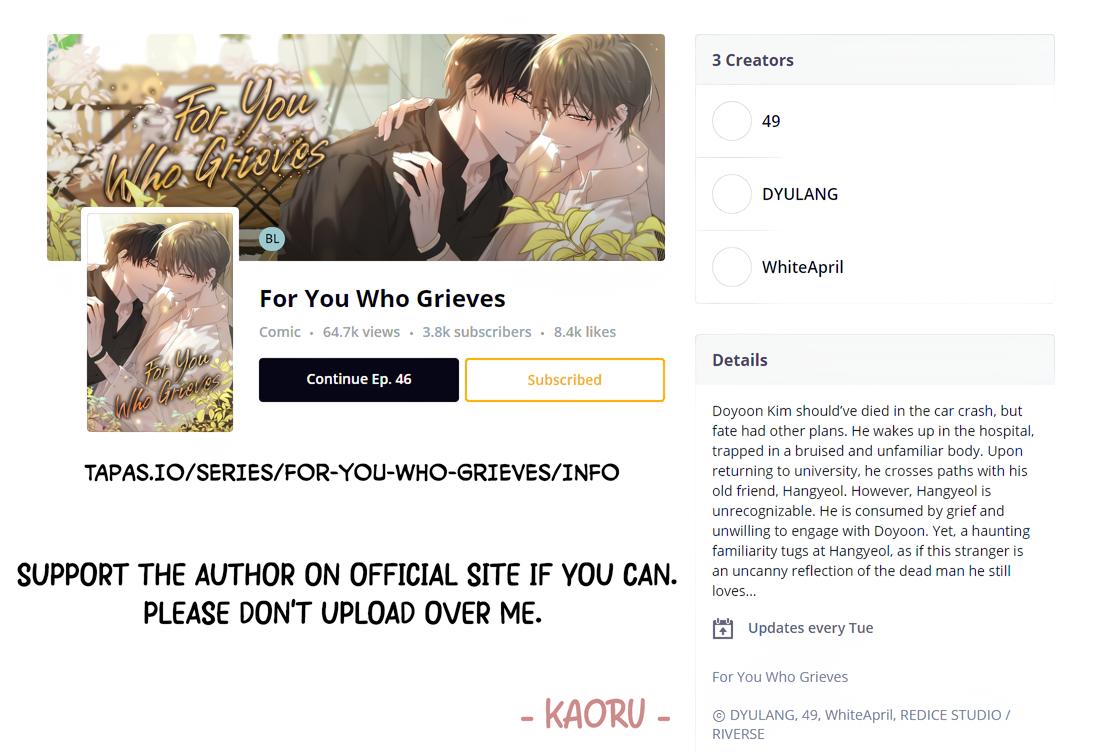Click the series cover thumbnail

click(160, 322)
